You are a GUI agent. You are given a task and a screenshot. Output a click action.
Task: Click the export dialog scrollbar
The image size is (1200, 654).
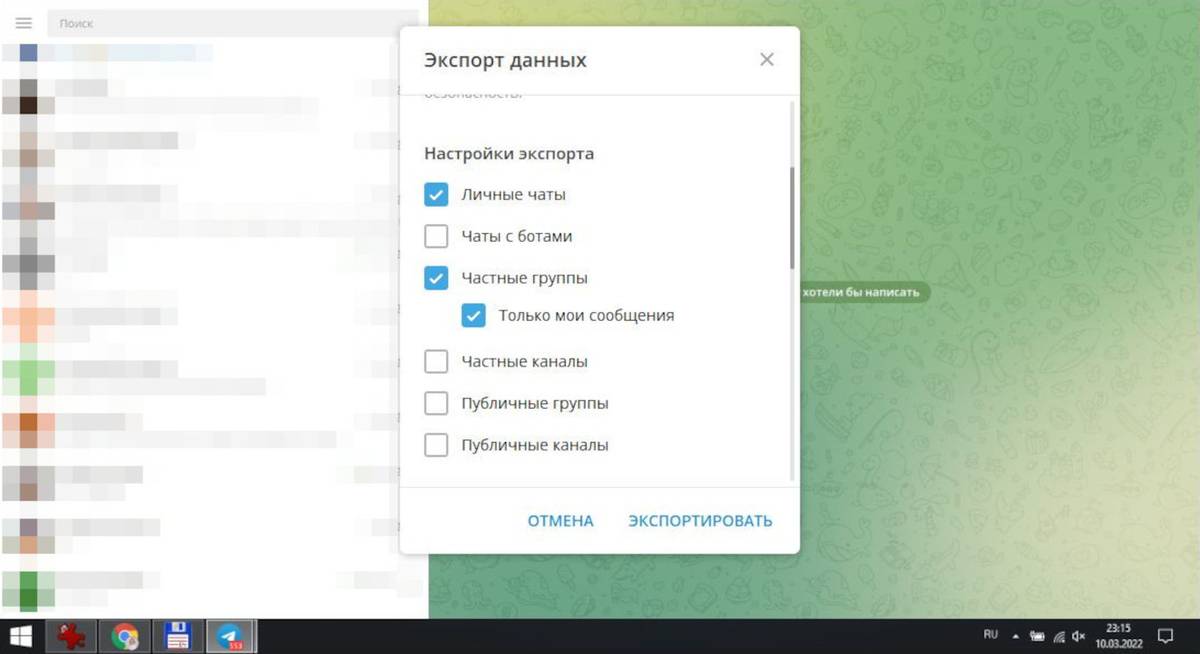pos(793,218)
